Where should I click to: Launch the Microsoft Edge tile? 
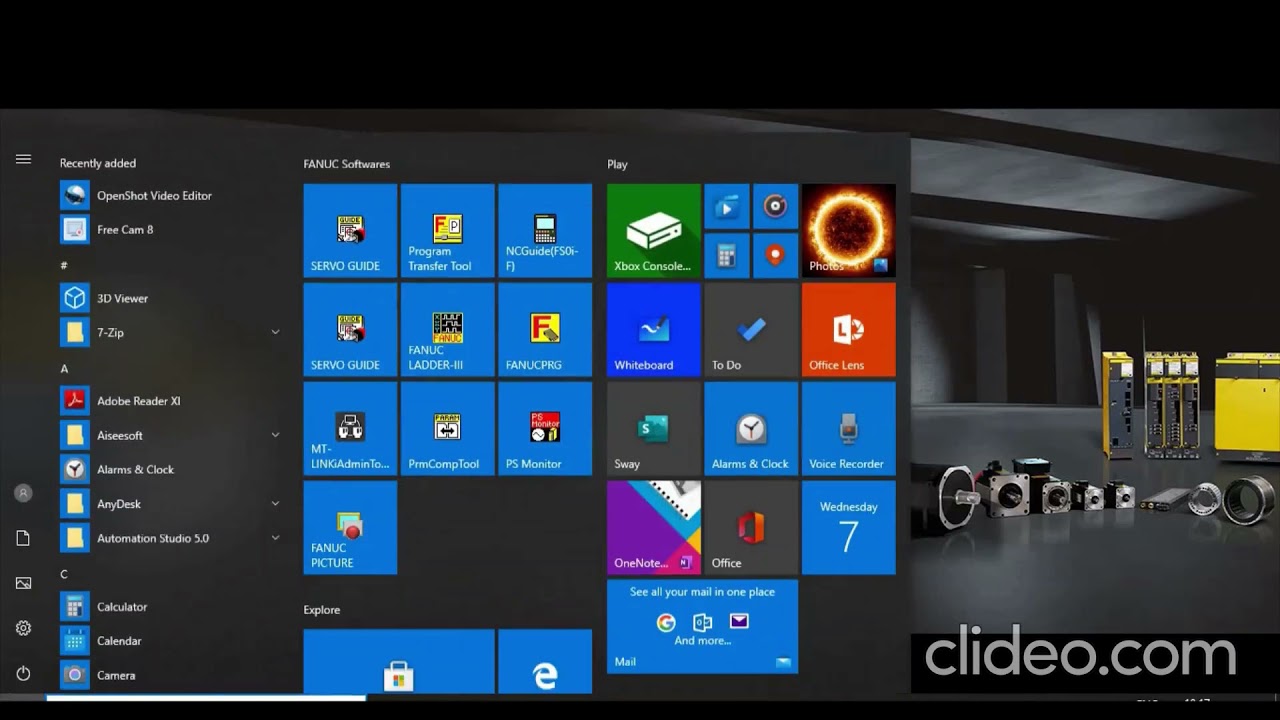(x=545, y=661)
